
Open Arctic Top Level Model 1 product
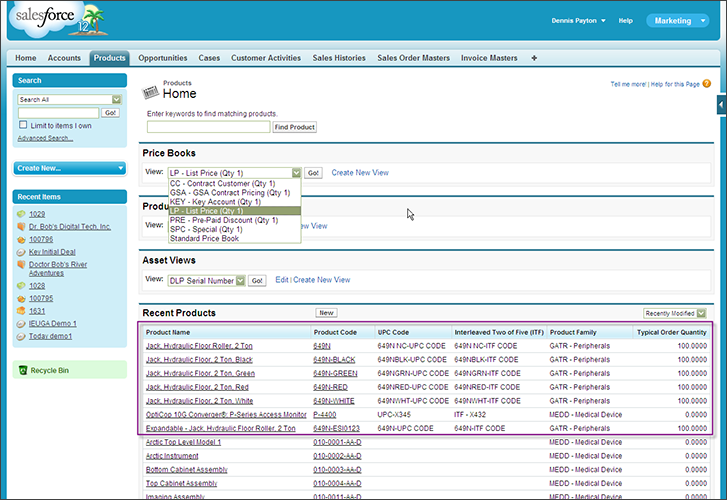(x=184, y=442)
